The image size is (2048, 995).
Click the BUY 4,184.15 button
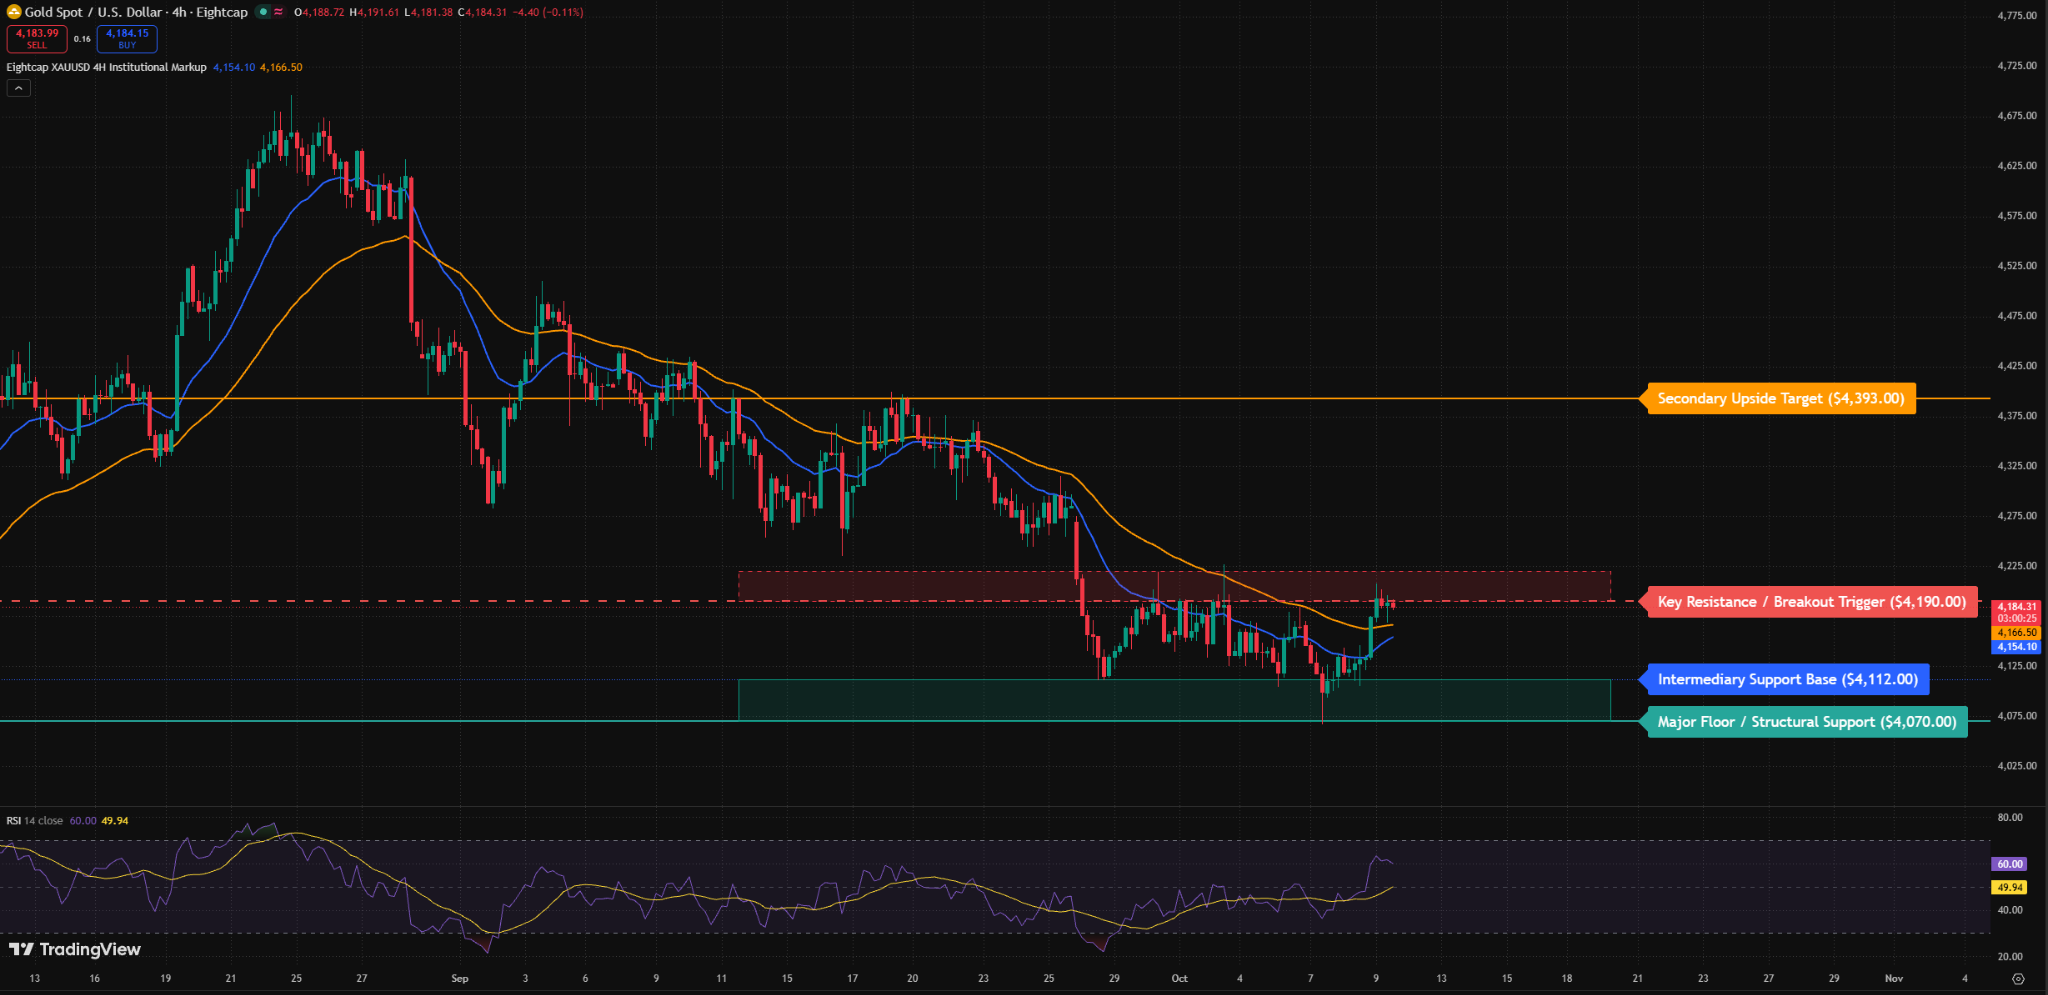click(127, 38)
